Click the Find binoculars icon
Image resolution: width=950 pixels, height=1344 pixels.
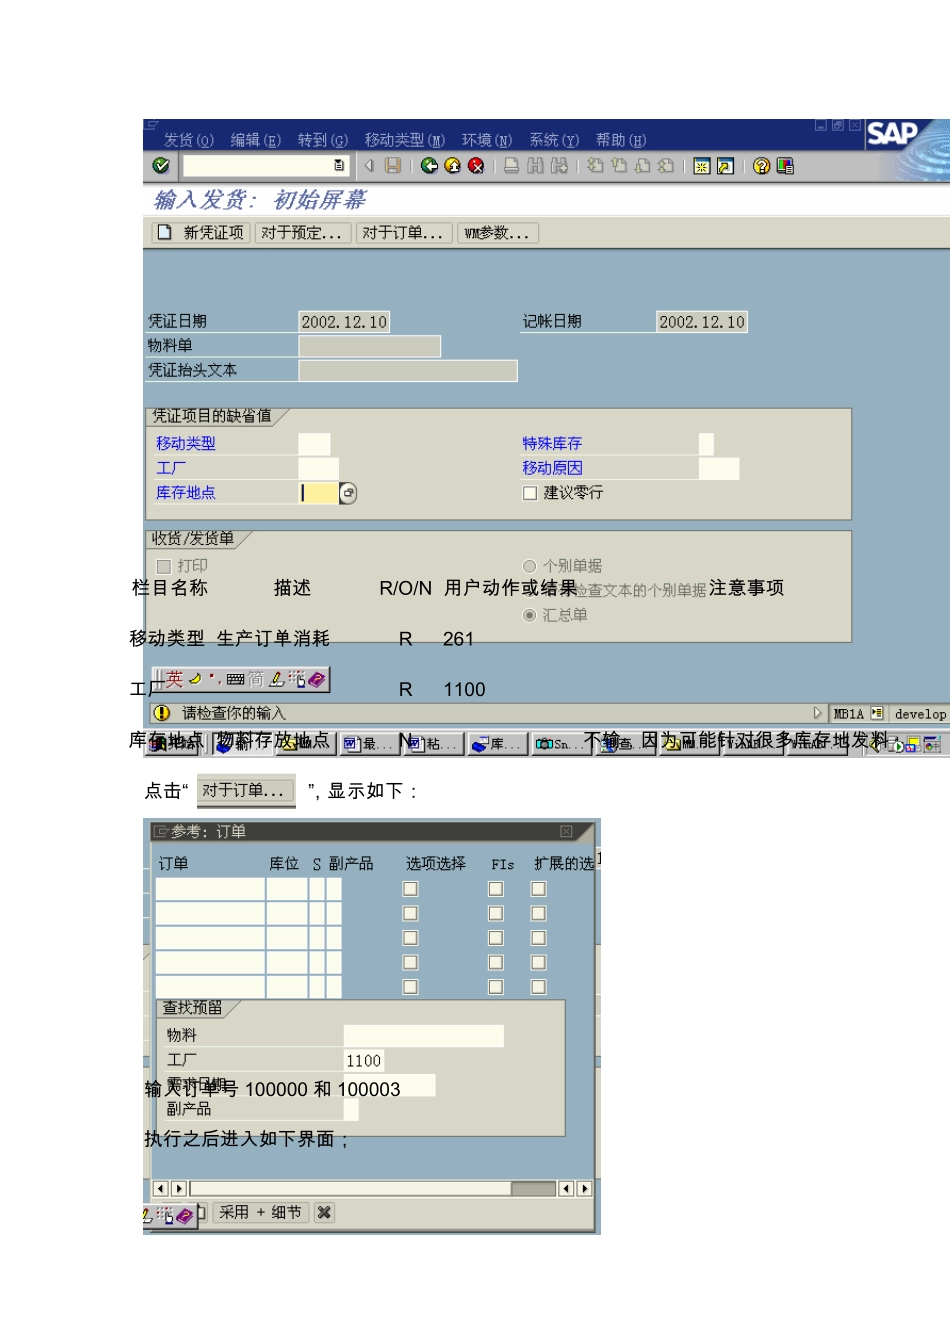(535, 166)
